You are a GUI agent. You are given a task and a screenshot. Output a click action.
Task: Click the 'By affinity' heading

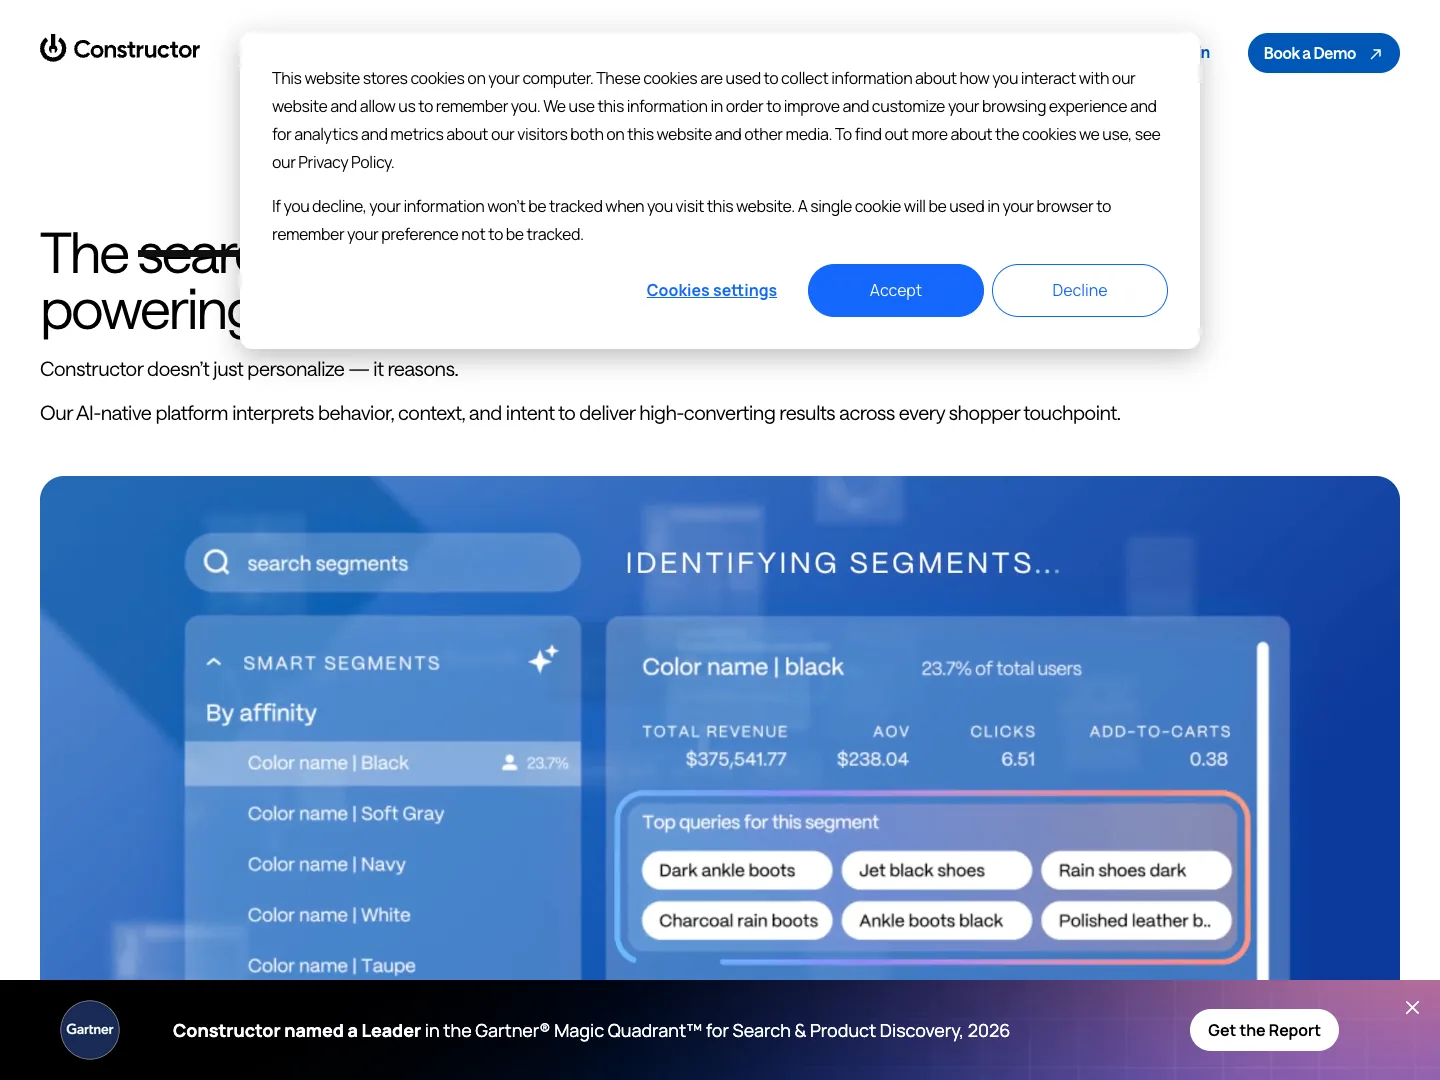[261, 713]
